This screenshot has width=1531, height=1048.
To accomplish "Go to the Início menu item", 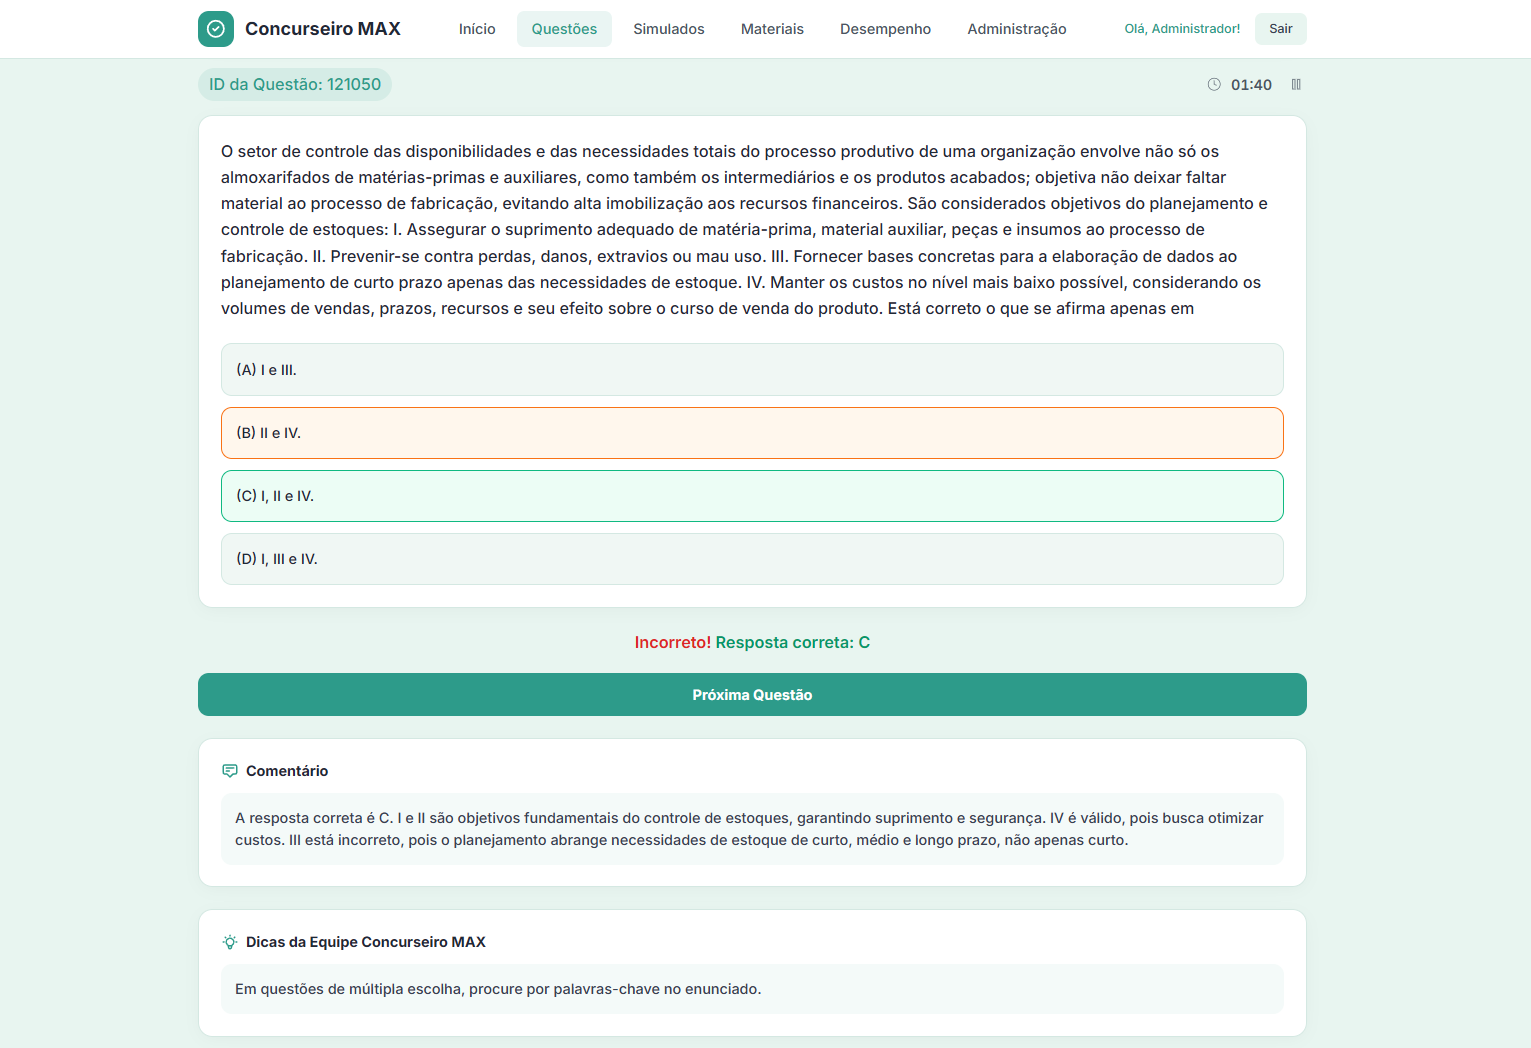I will pyautogui.click(x=477, y=29).
